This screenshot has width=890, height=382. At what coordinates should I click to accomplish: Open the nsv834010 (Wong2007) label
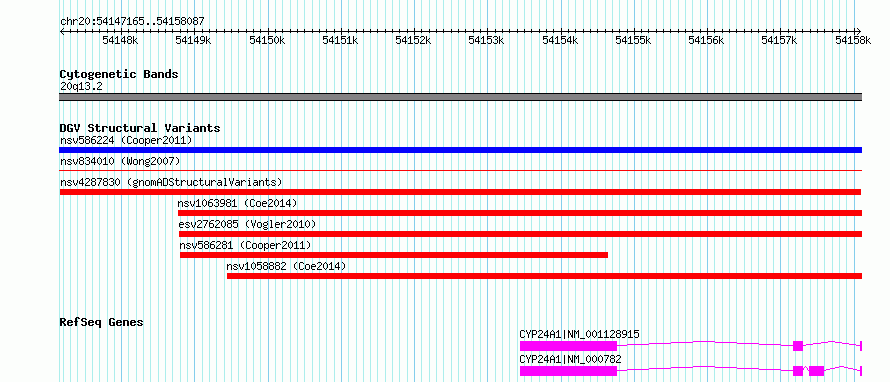pos(120,161)
